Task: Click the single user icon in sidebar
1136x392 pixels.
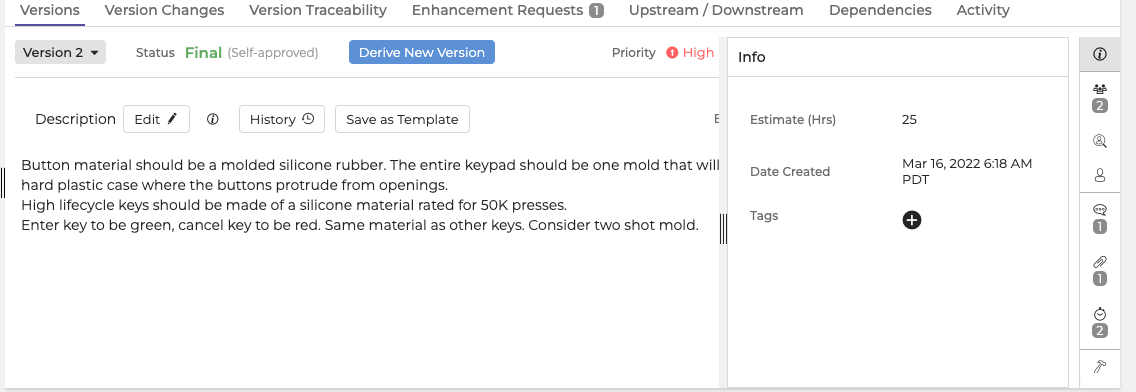Action: coord(1100,175)
